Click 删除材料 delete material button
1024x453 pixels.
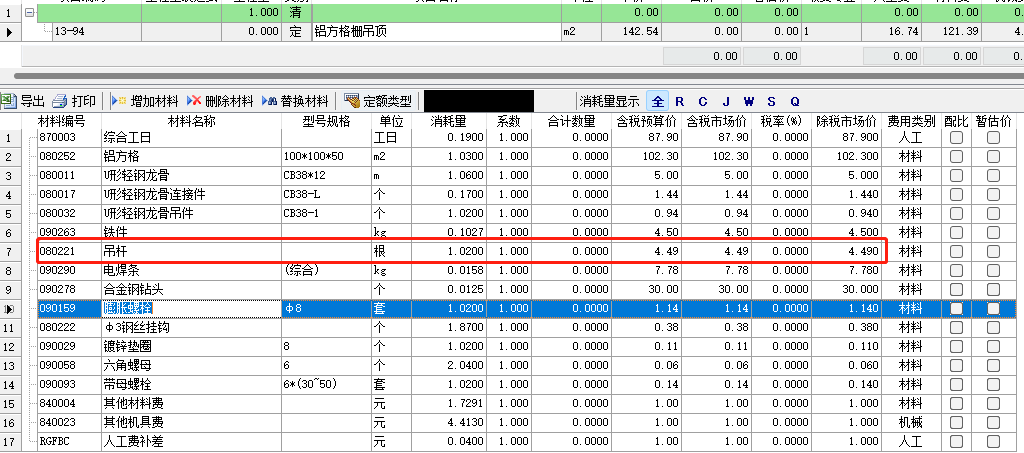(x=220, y=101)
